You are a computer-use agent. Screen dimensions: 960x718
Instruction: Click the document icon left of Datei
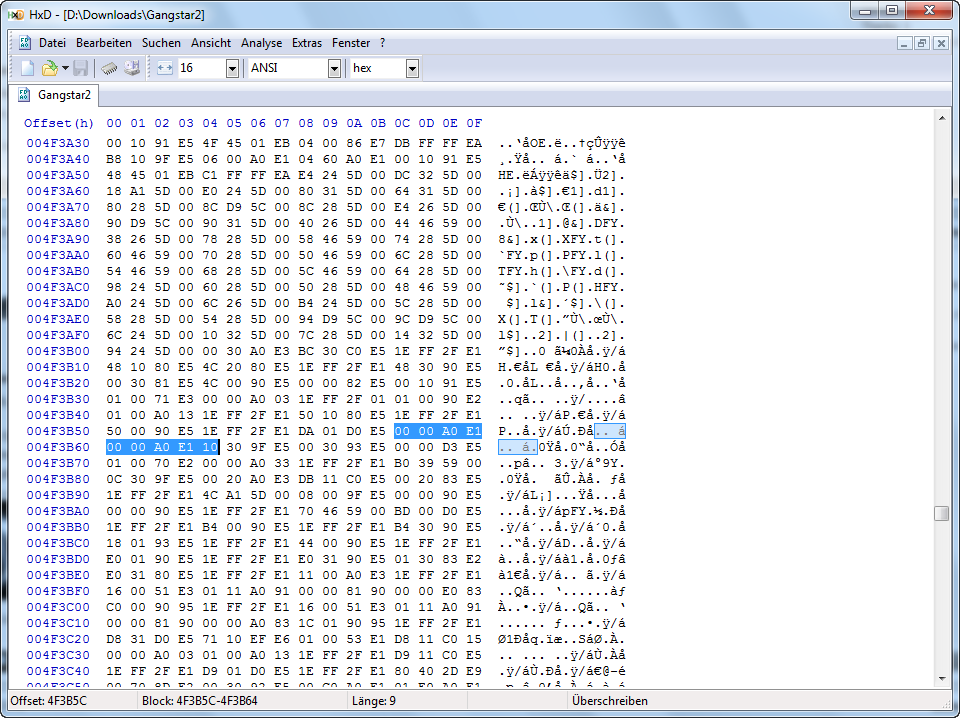(25, 43)
